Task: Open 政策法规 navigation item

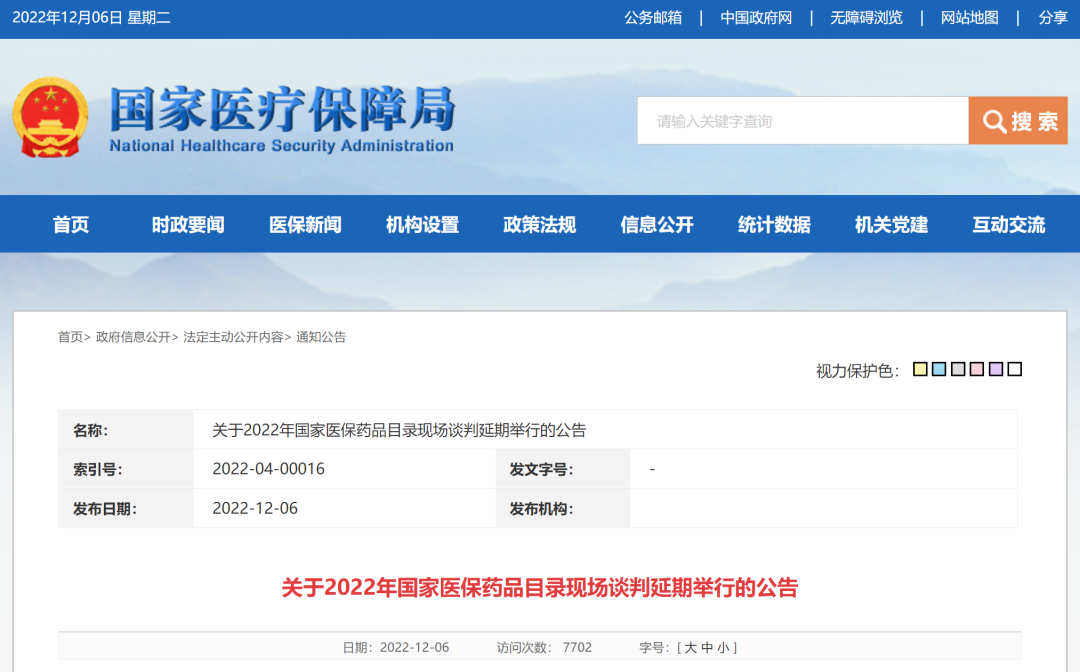Action: tap(539, 224)
